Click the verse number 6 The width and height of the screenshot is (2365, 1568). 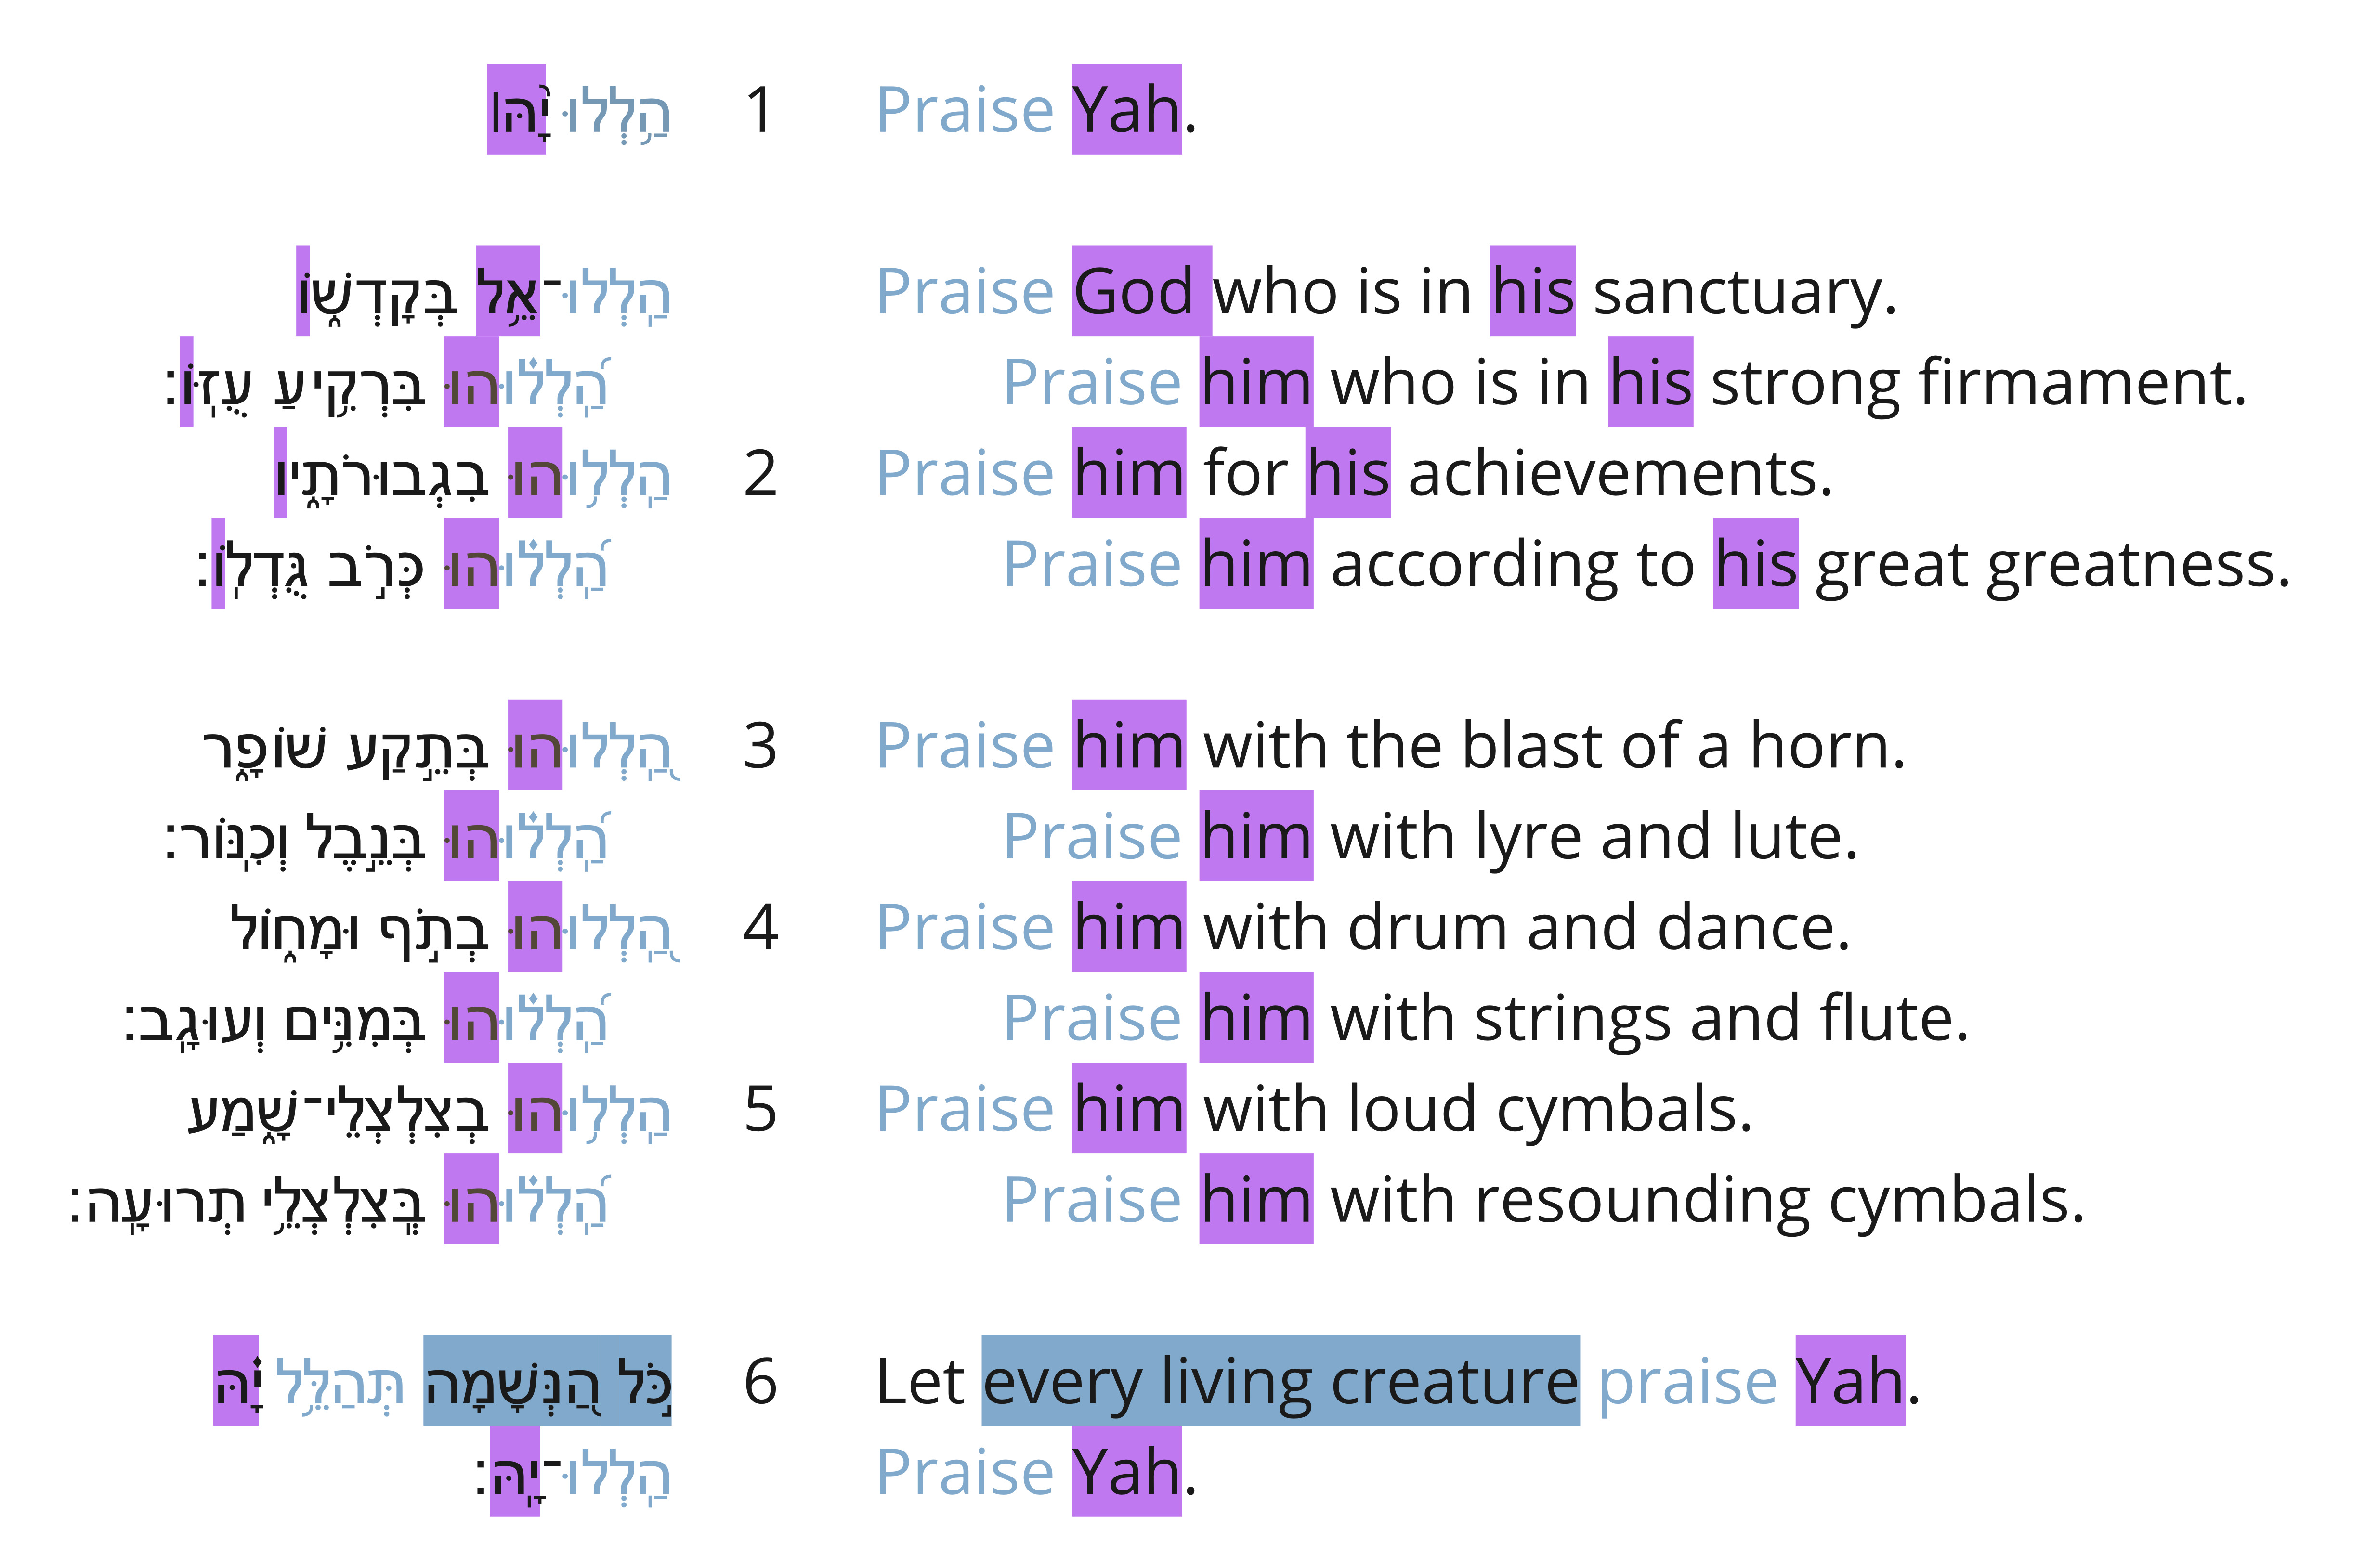tap(760, 1382)
